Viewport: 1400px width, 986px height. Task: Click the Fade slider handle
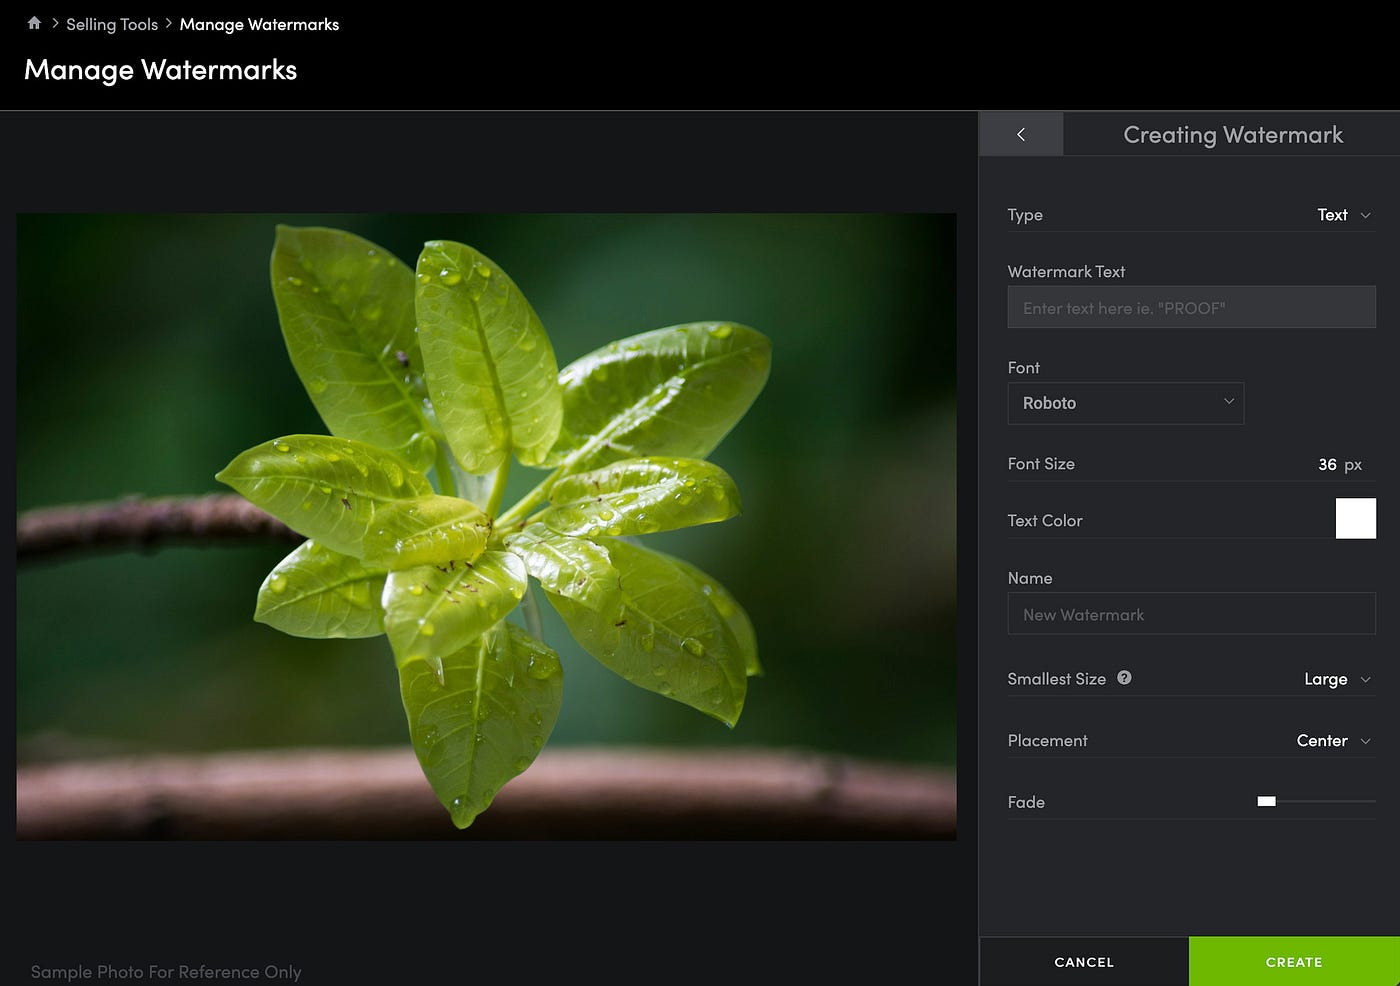[x=1266, y=801]
